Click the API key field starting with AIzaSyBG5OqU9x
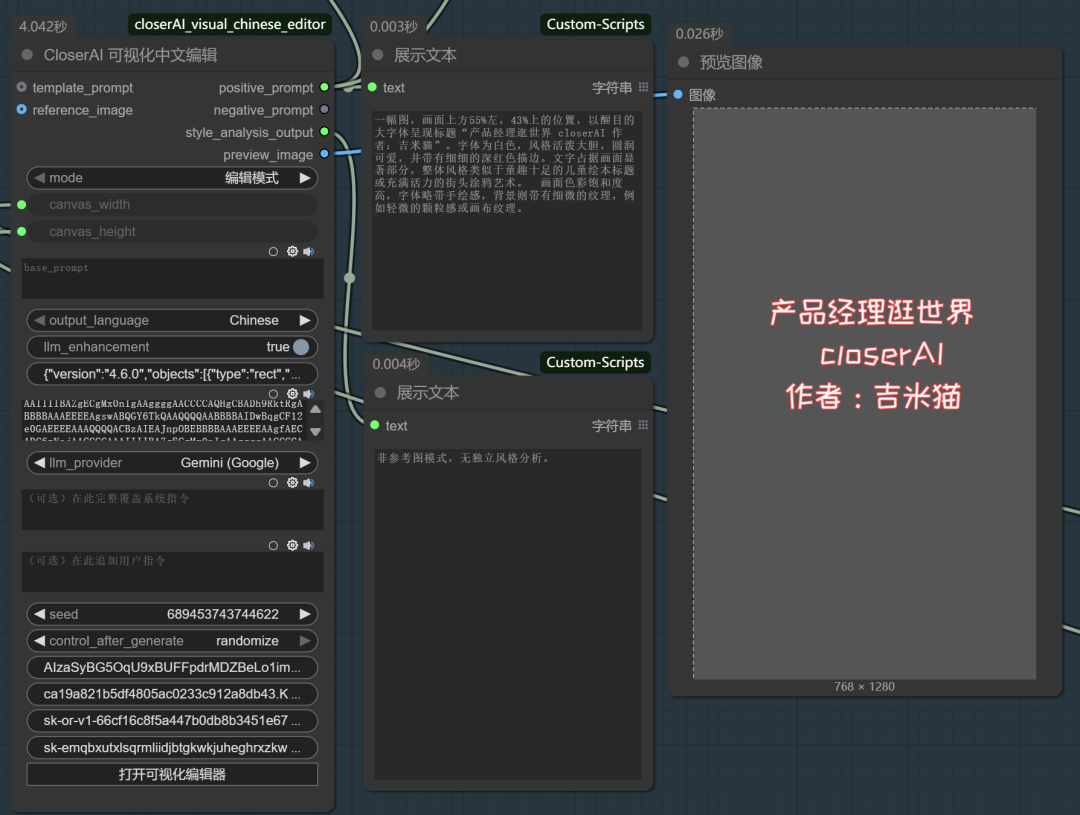Screen dimensions: 1080x815 [x=172, y=667]
